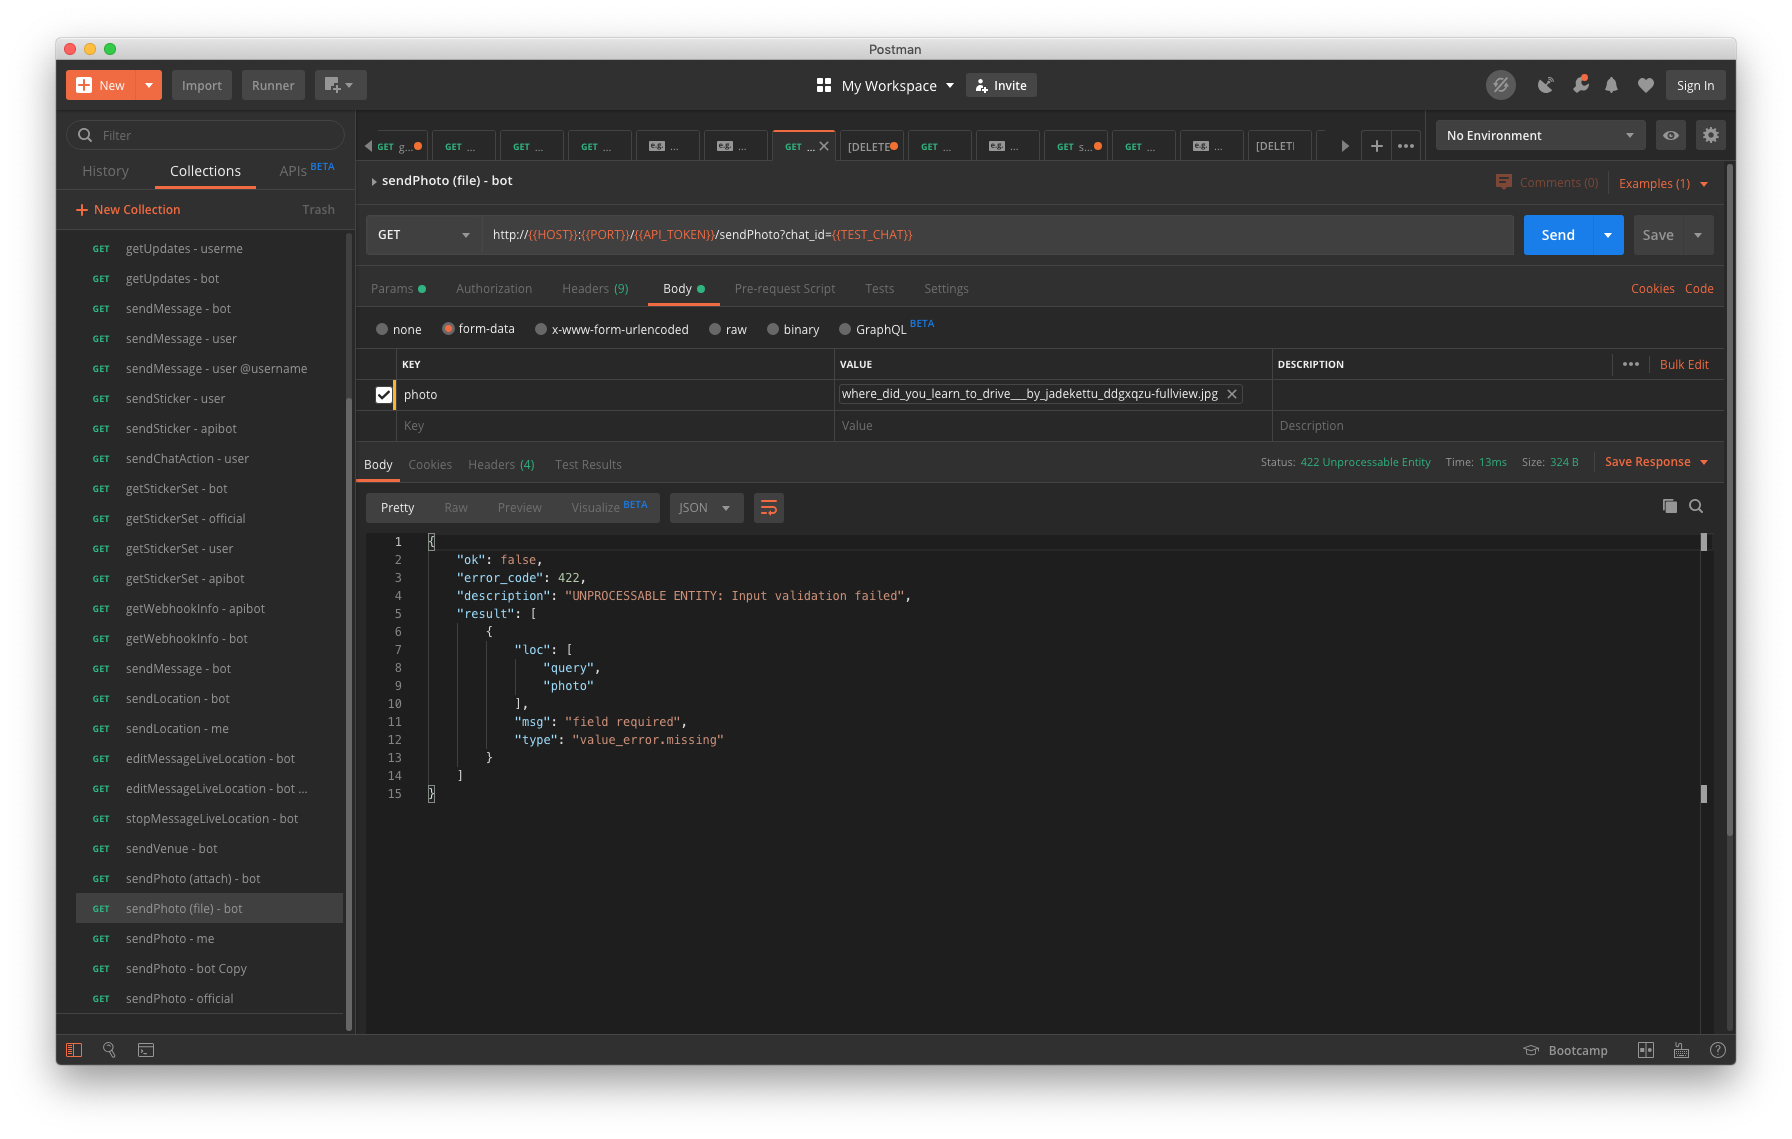The width and height of the screenshot is (1792, 1139).
Task: Select the raw body type radio button
Action: pos(715,328)
